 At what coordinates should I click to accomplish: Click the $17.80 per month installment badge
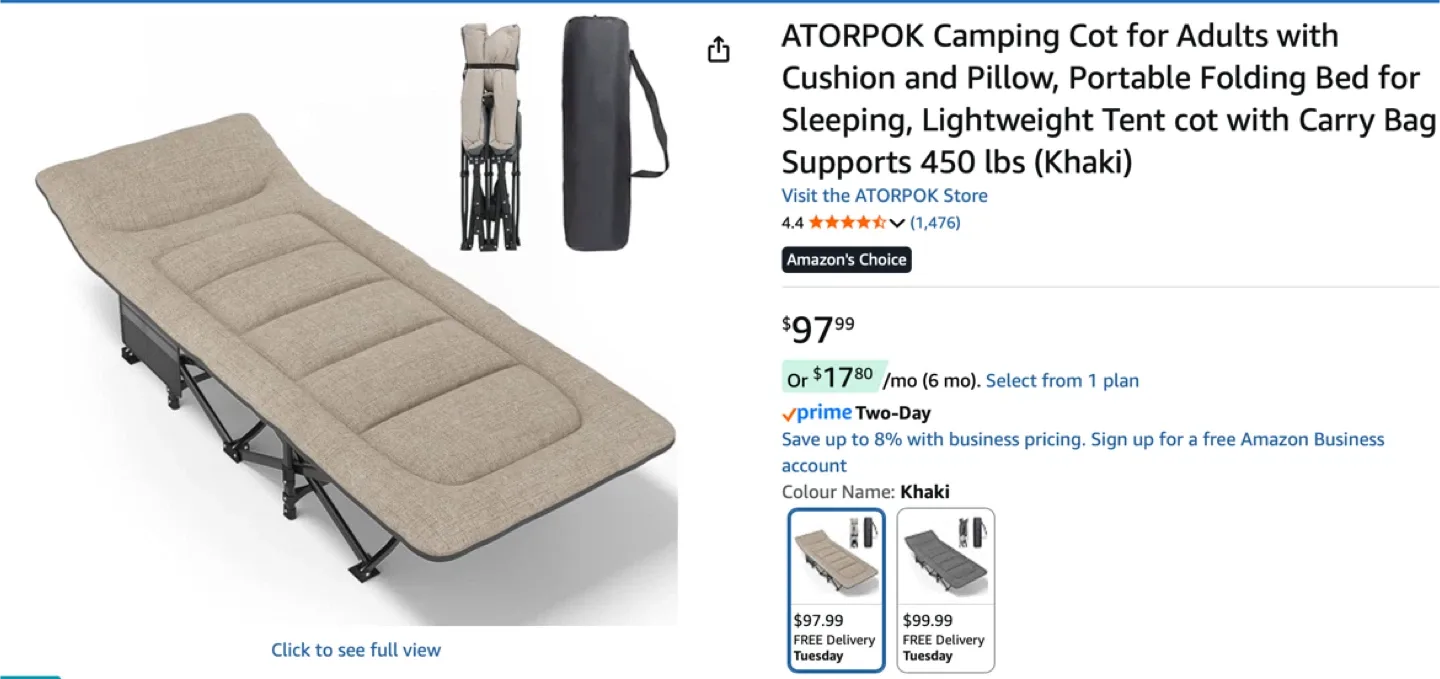(831, 377)
